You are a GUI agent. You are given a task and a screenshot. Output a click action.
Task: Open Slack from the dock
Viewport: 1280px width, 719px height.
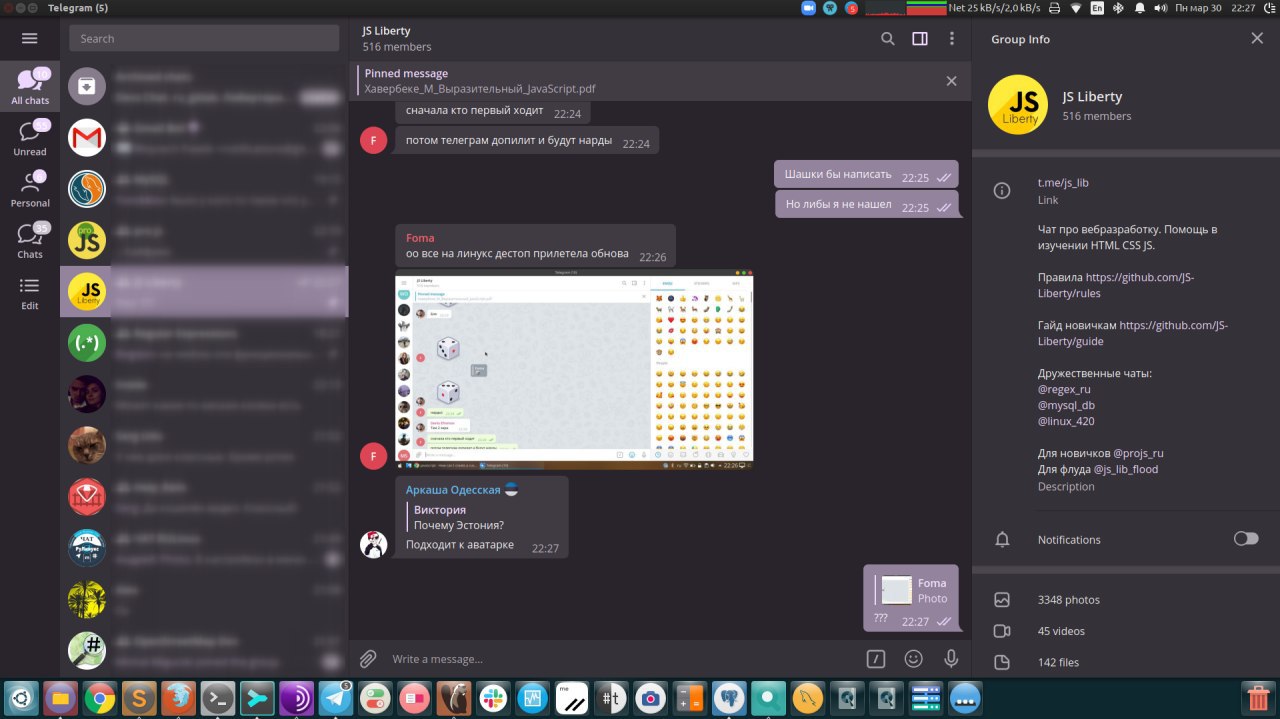click(x=492, y=698)
